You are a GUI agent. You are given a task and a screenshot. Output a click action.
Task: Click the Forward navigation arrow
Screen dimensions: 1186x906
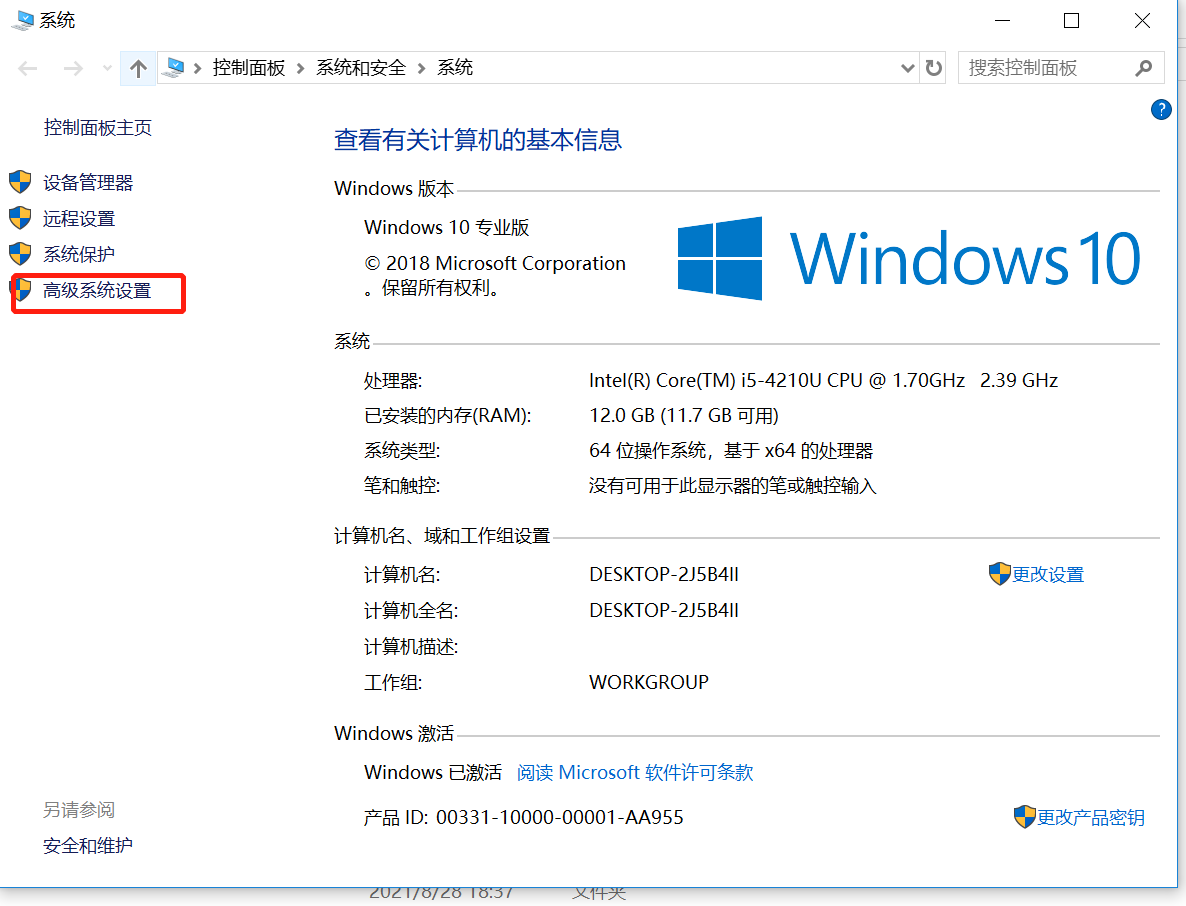tap(73, 69)
